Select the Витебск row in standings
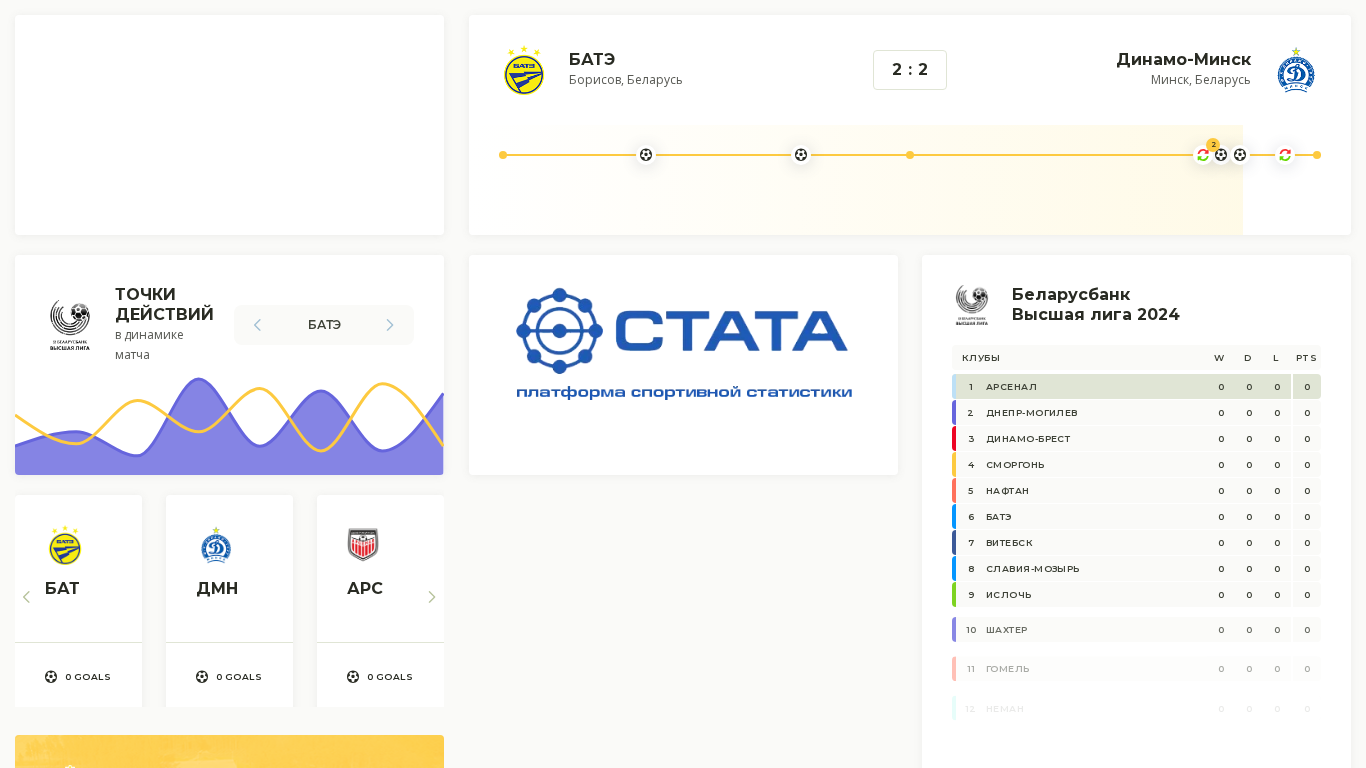Viewport: 1366px width, 768px height. pos(1136,543)
